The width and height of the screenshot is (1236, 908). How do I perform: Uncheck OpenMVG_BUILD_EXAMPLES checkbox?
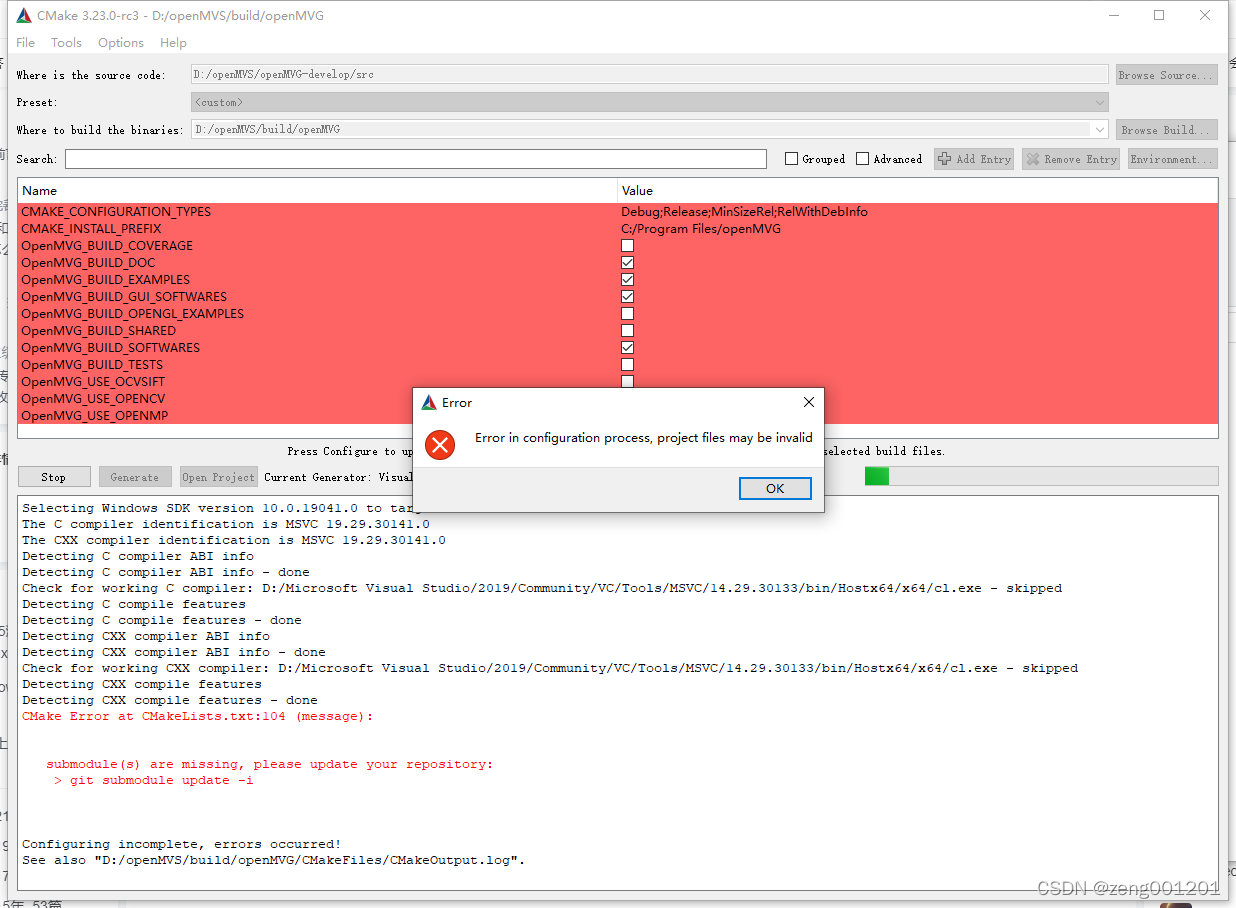click(627, 280)
